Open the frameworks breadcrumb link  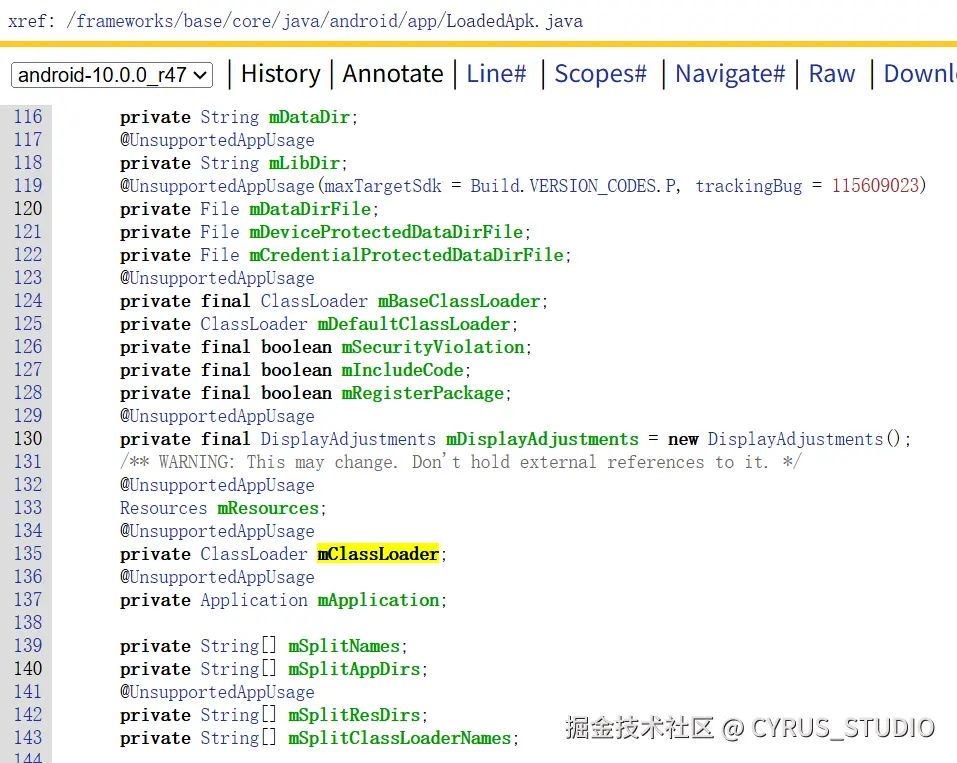pos(125,20)
